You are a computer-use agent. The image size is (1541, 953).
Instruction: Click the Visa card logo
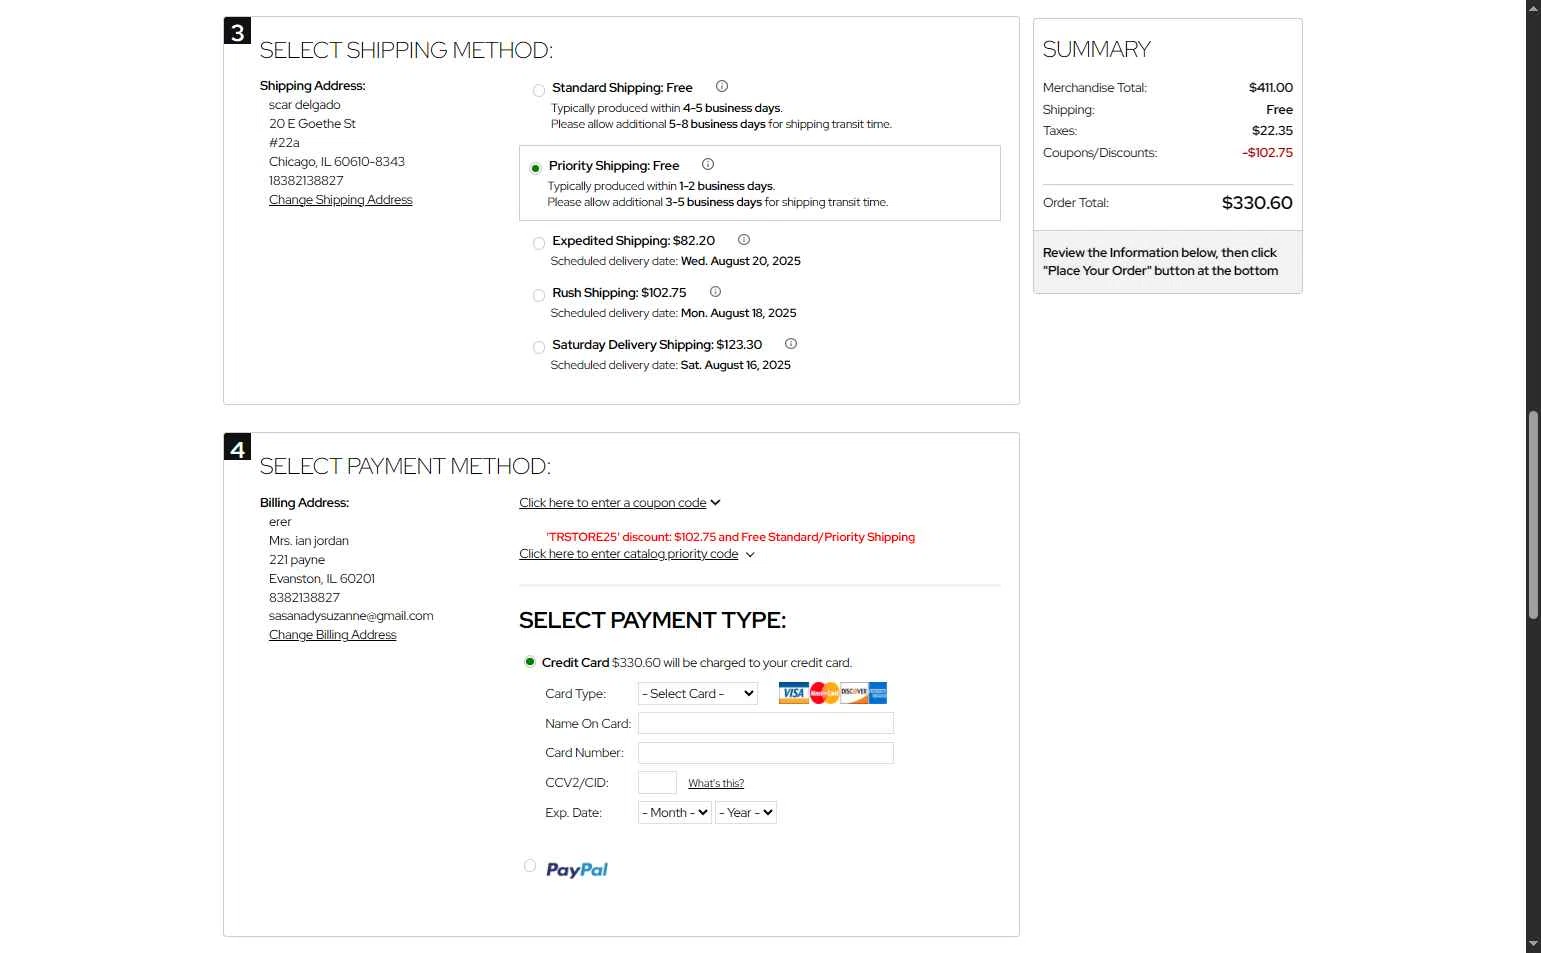[x=793, y=693]
